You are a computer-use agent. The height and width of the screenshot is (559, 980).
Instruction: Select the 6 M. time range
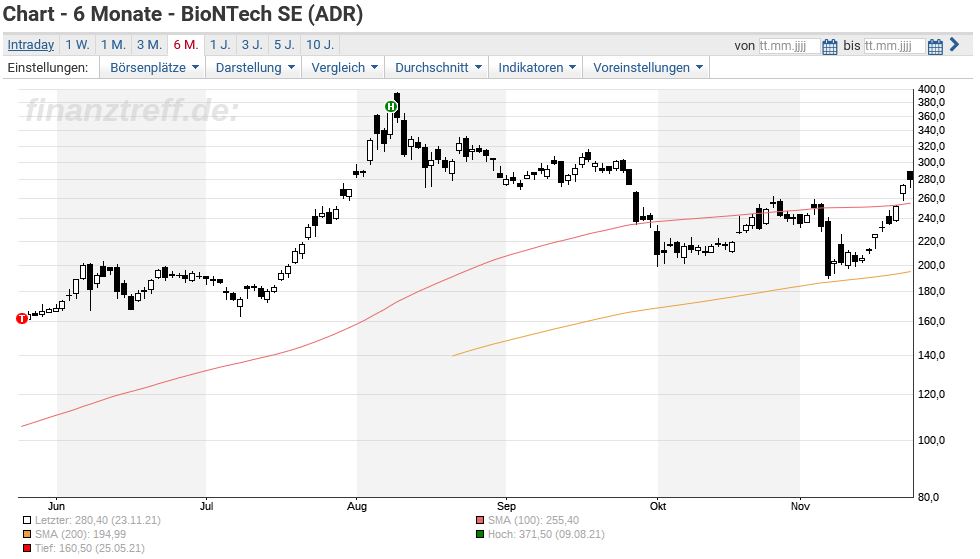pyautogui.click(x=186, y=45)
